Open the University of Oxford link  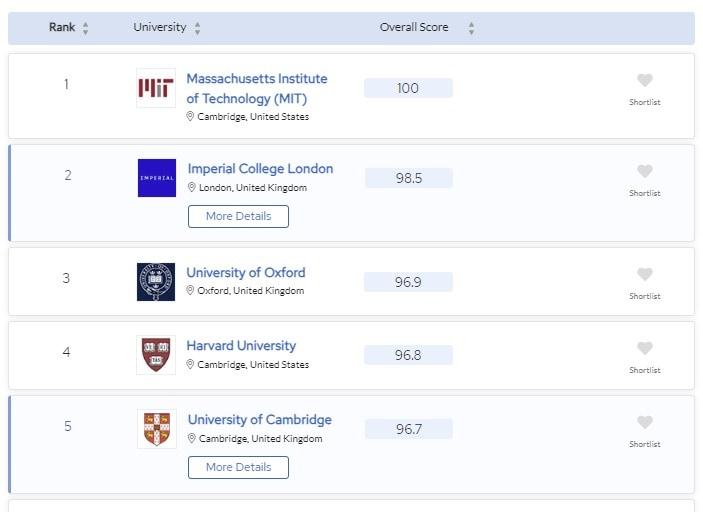tap(246, 272)
